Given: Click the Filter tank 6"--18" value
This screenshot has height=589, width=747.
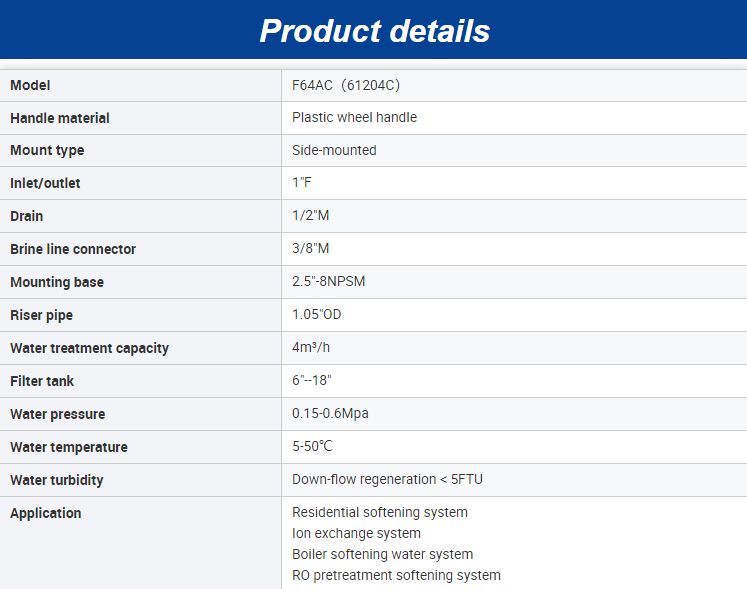Looking at the screenshot, I should pos(311,381).
